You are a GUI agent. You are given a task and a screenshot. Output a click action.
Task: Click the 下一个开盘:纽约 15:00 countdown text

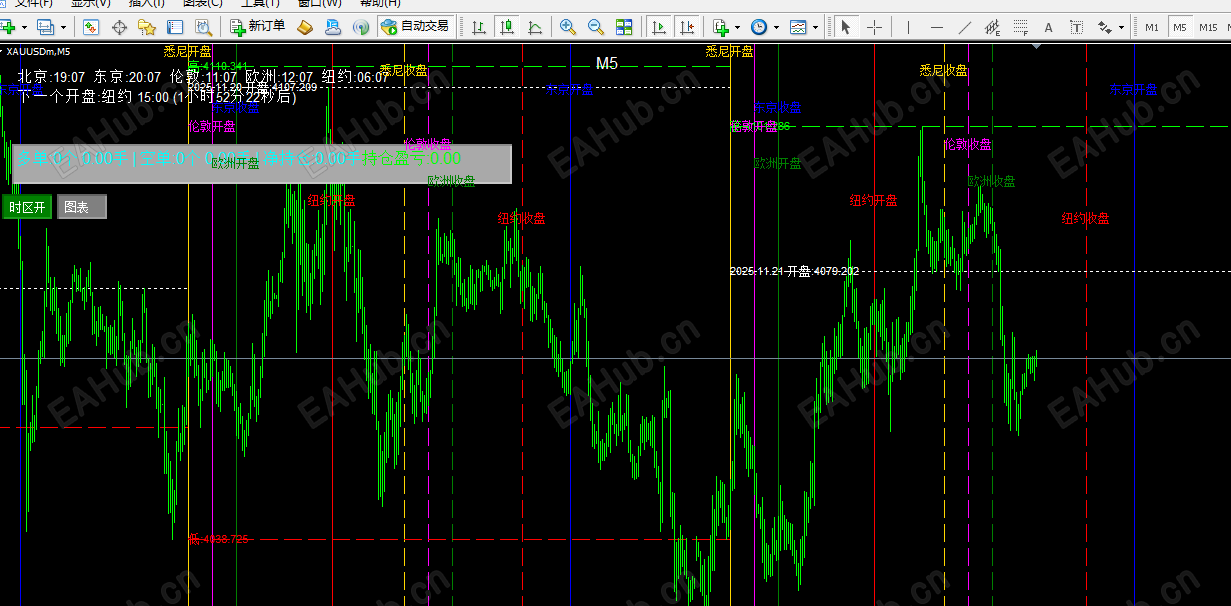157,97
